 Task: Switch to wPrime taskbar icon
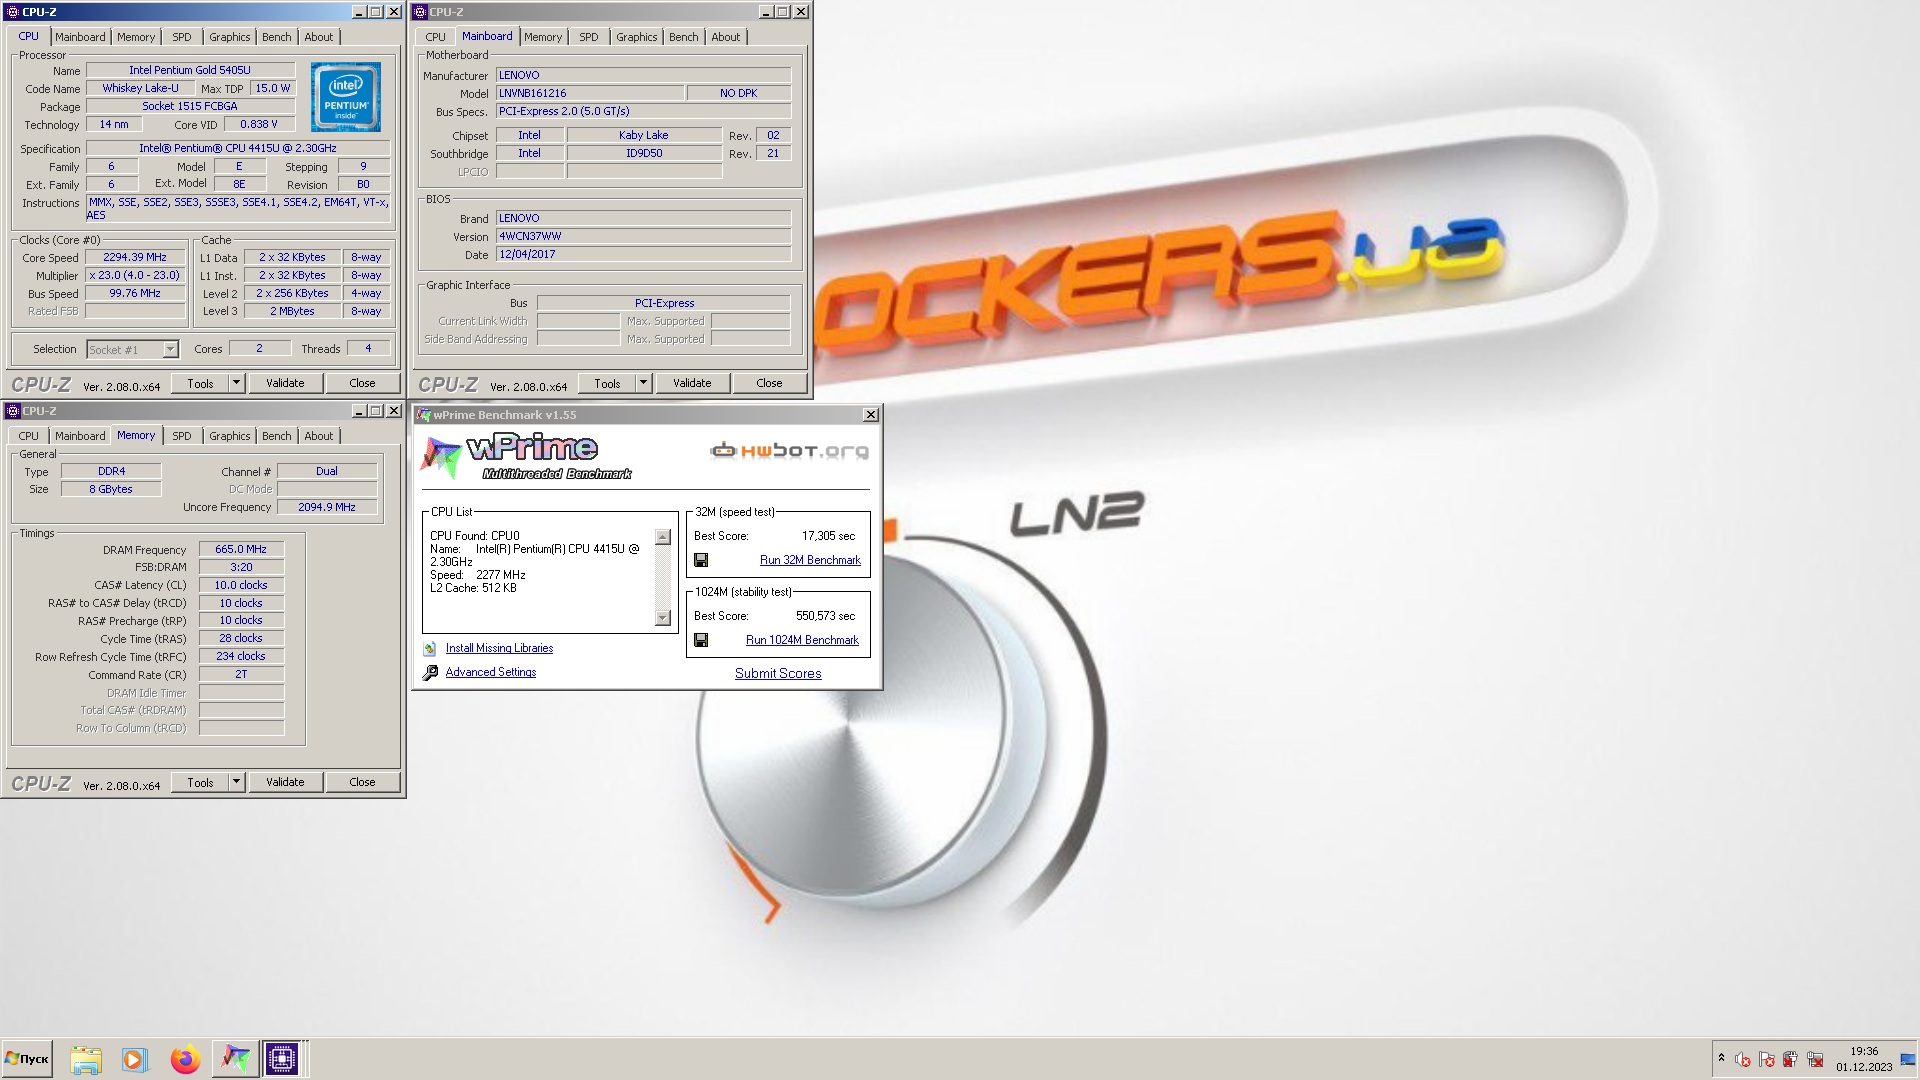pyautogui.click(x=235, y=1059)
